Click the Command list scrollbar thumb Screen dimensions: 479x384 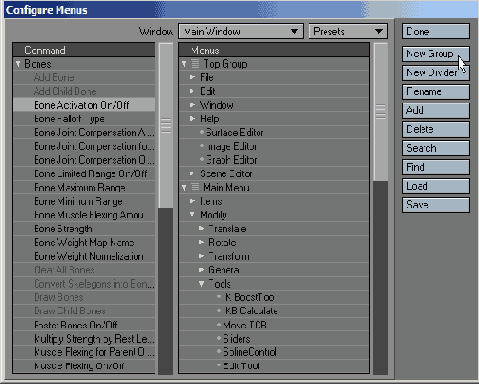[166, 126]
